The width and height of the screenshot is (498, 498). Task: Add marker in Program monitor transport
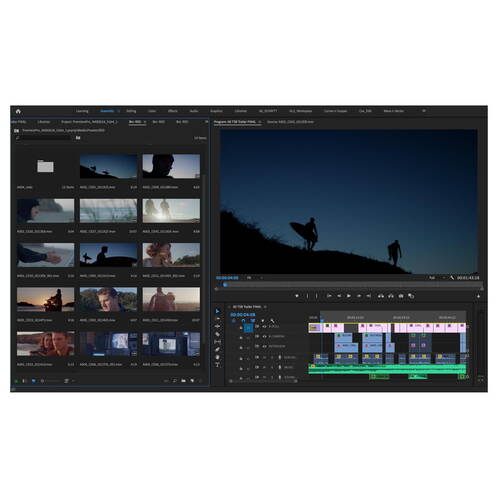point(297,296)
